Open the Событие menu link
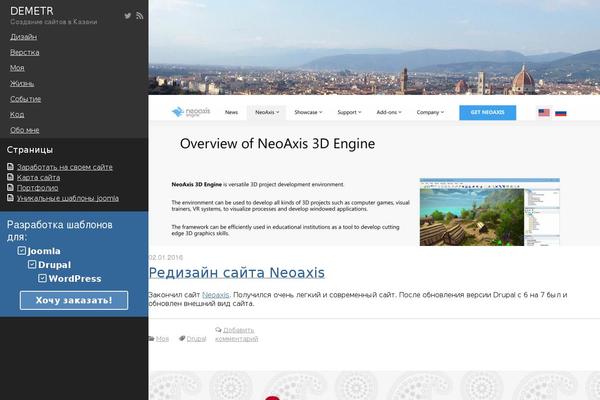Image resolution: width=600 pixels, height=400 pixels. coord(25,99)
